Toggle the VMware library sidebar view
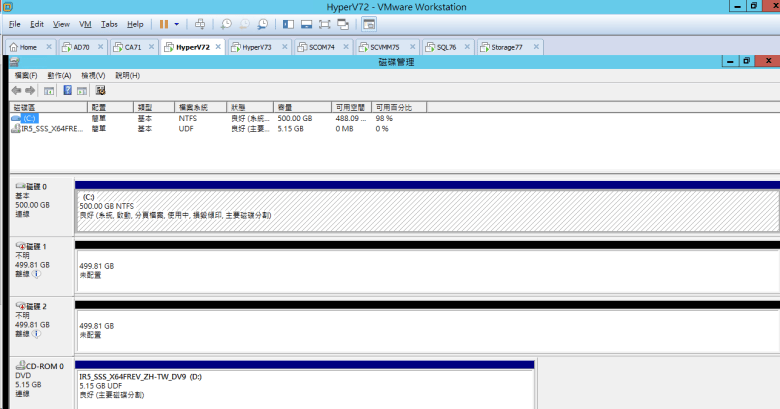 (288, 23)
